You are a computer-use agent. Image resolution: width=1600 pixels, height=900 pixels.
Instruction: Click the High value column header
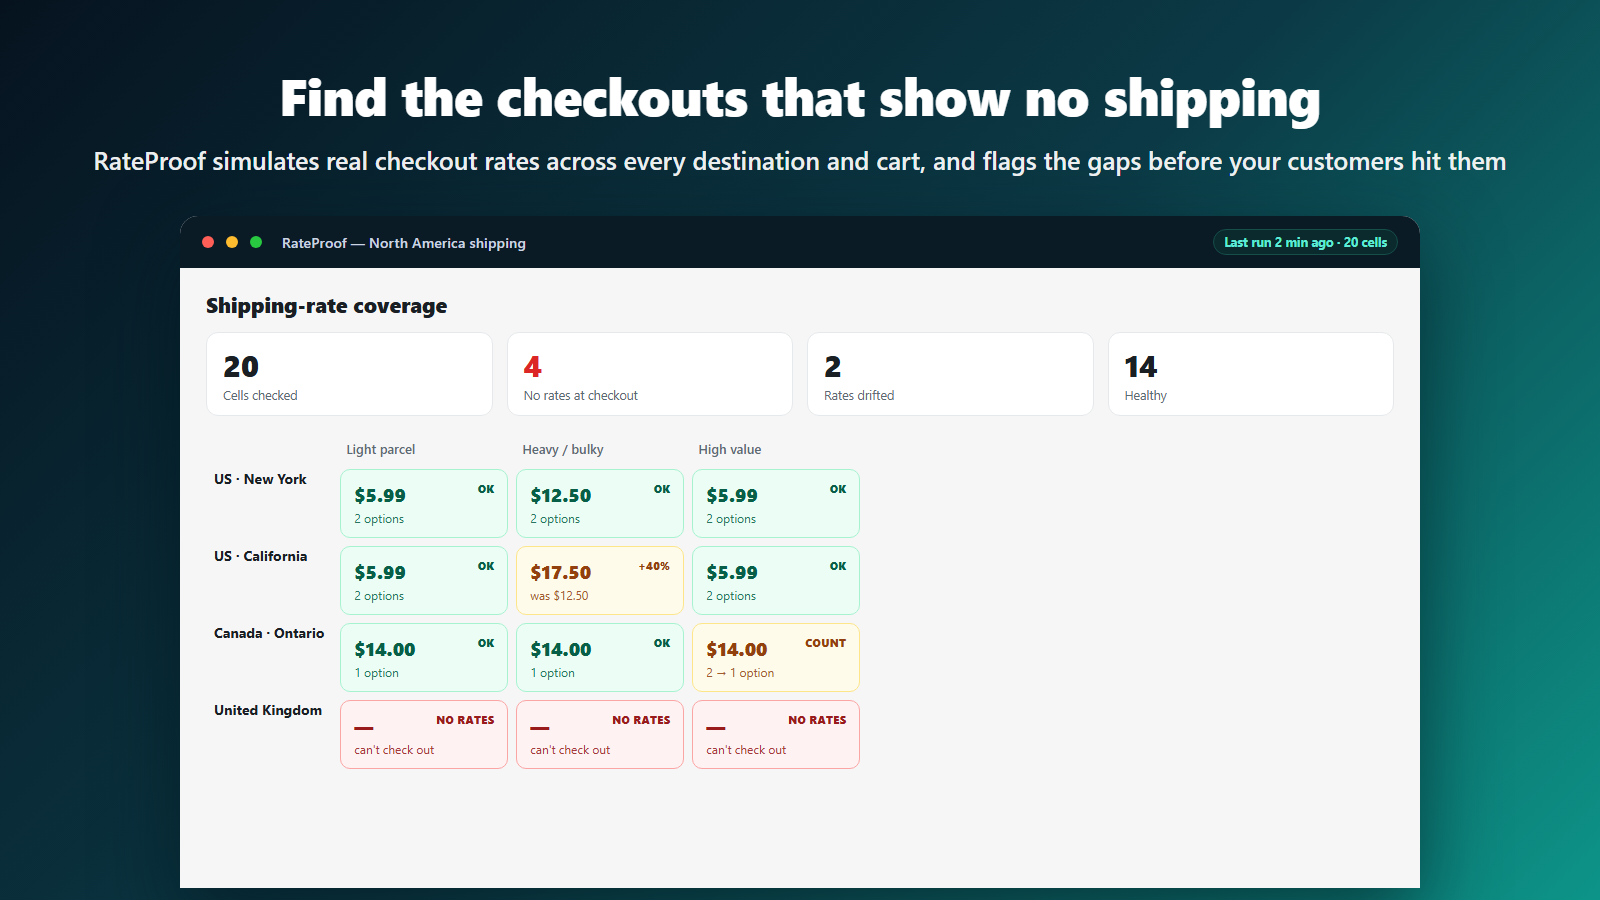click(730, 449)
